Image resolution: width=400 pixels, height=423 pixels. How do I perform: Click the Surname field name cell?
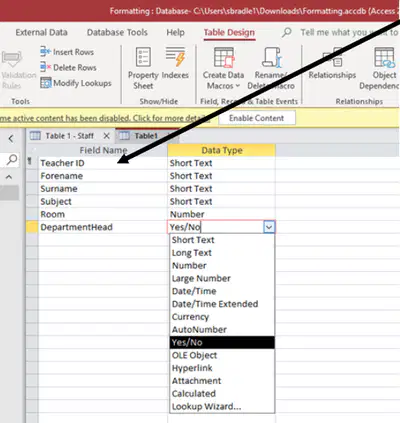tap(103, 189)
